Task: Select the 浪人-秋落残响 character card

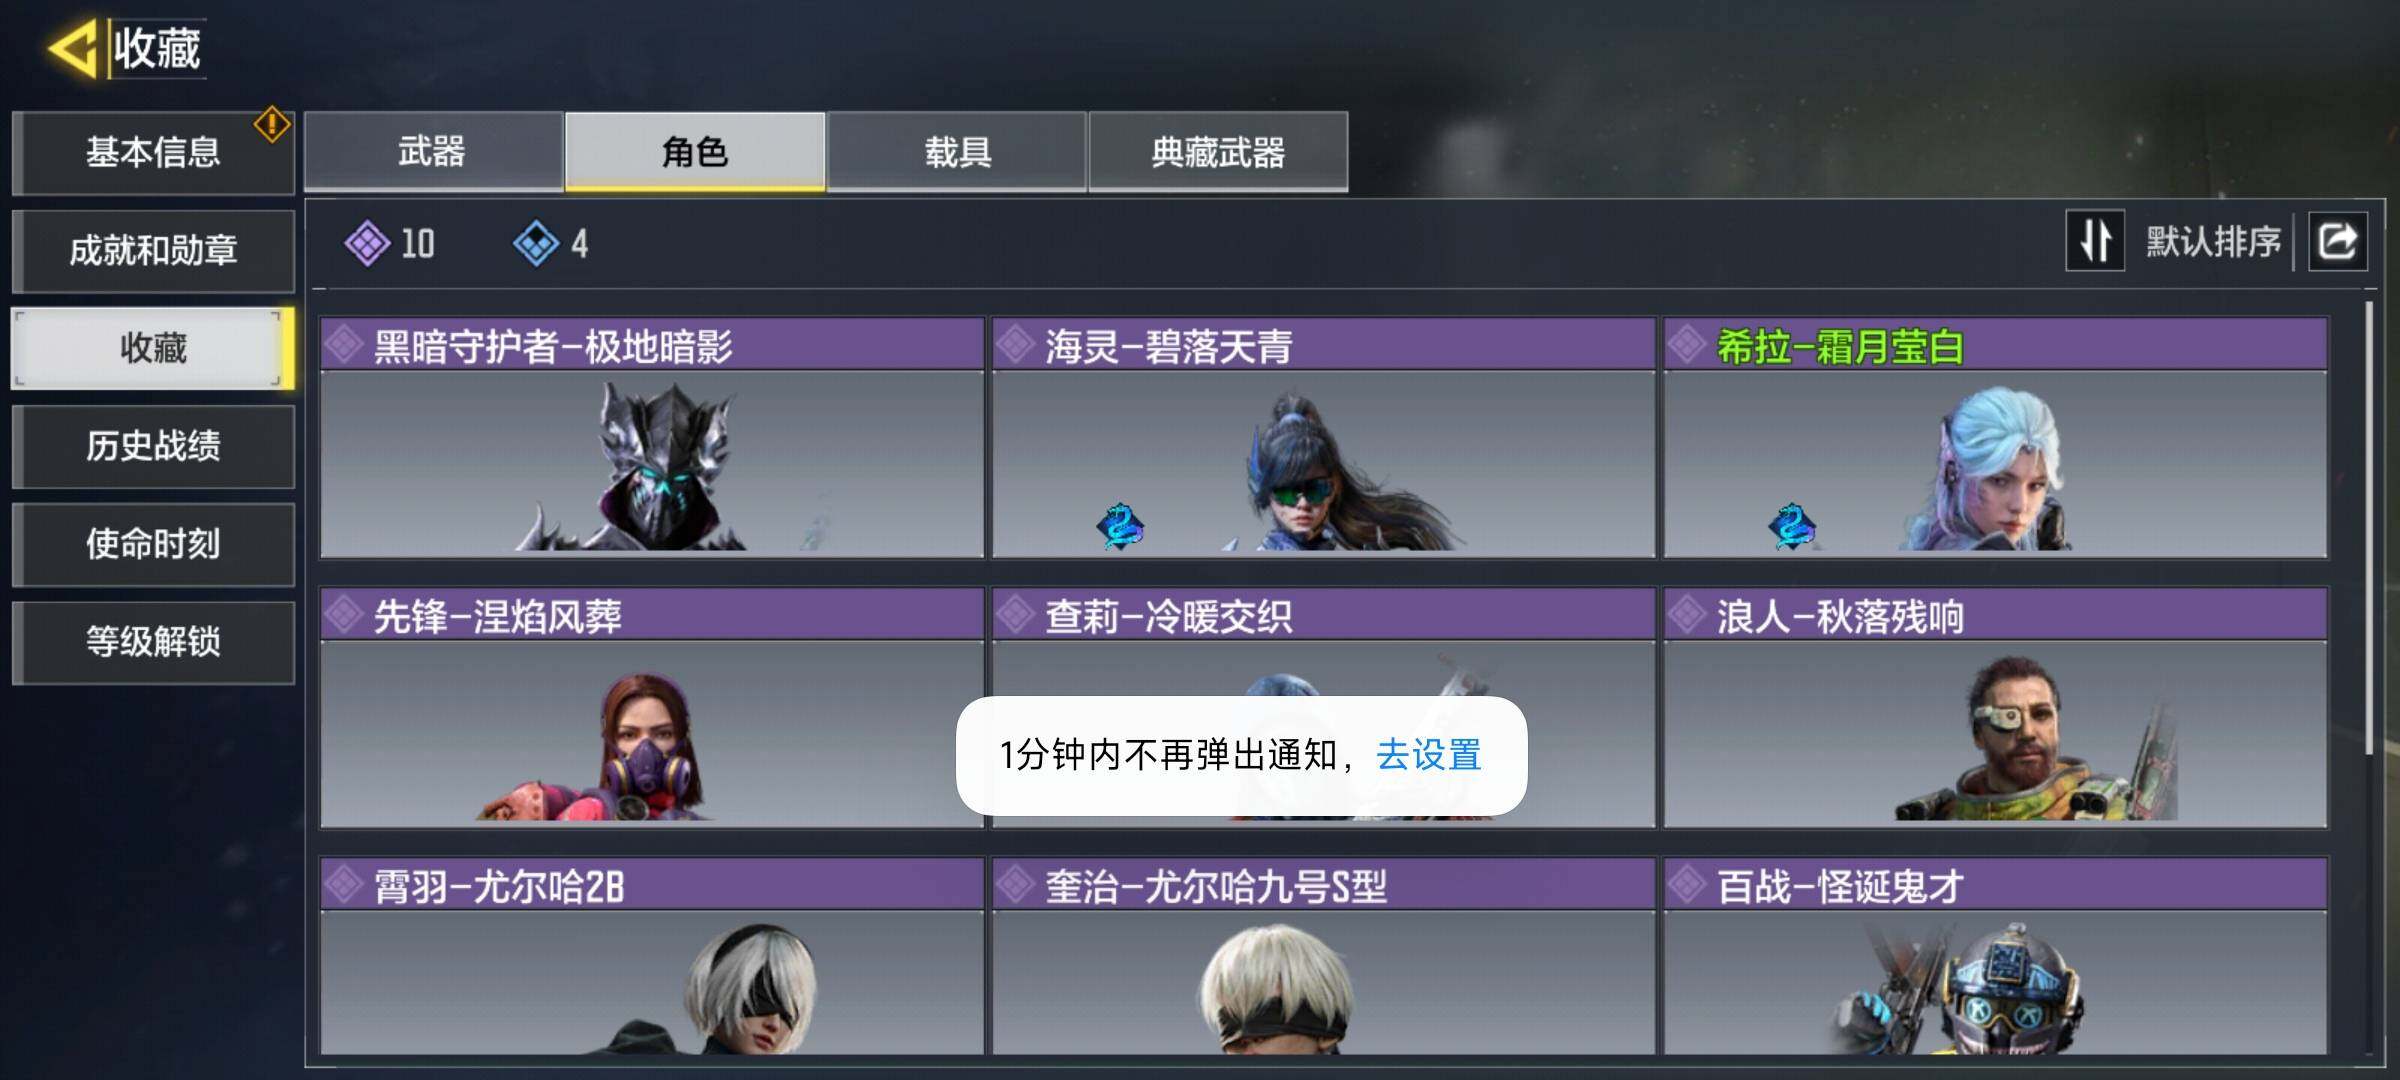Action: point(1995,708)
